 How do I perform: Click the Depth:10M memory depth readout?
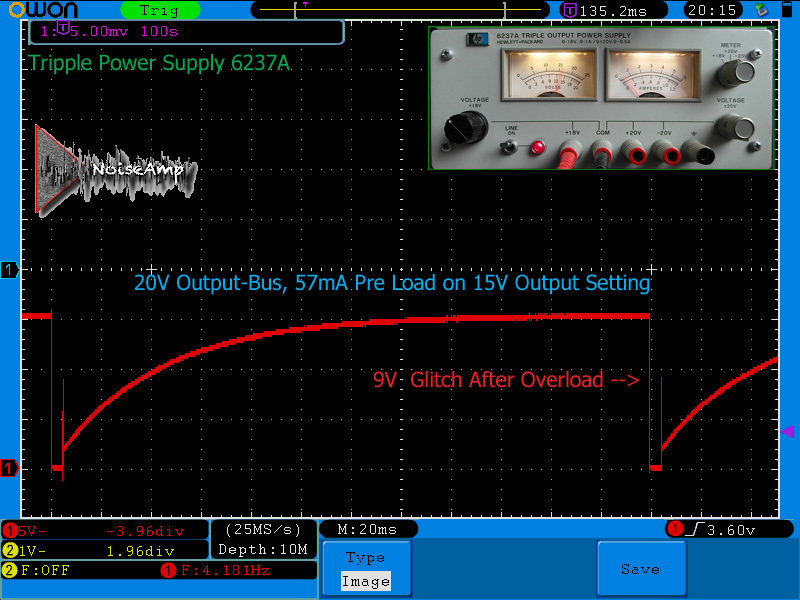click(263, 549)
